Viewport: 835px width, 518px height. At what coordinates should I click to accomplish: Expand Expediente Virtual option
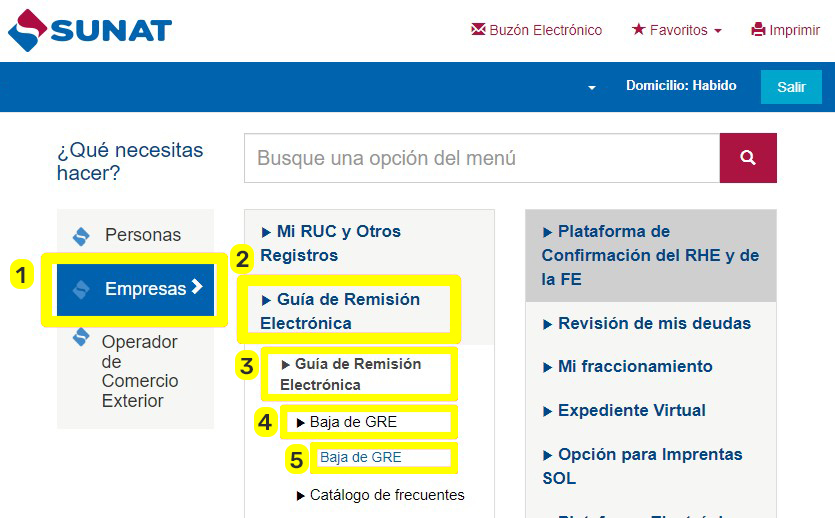point(624,410)
